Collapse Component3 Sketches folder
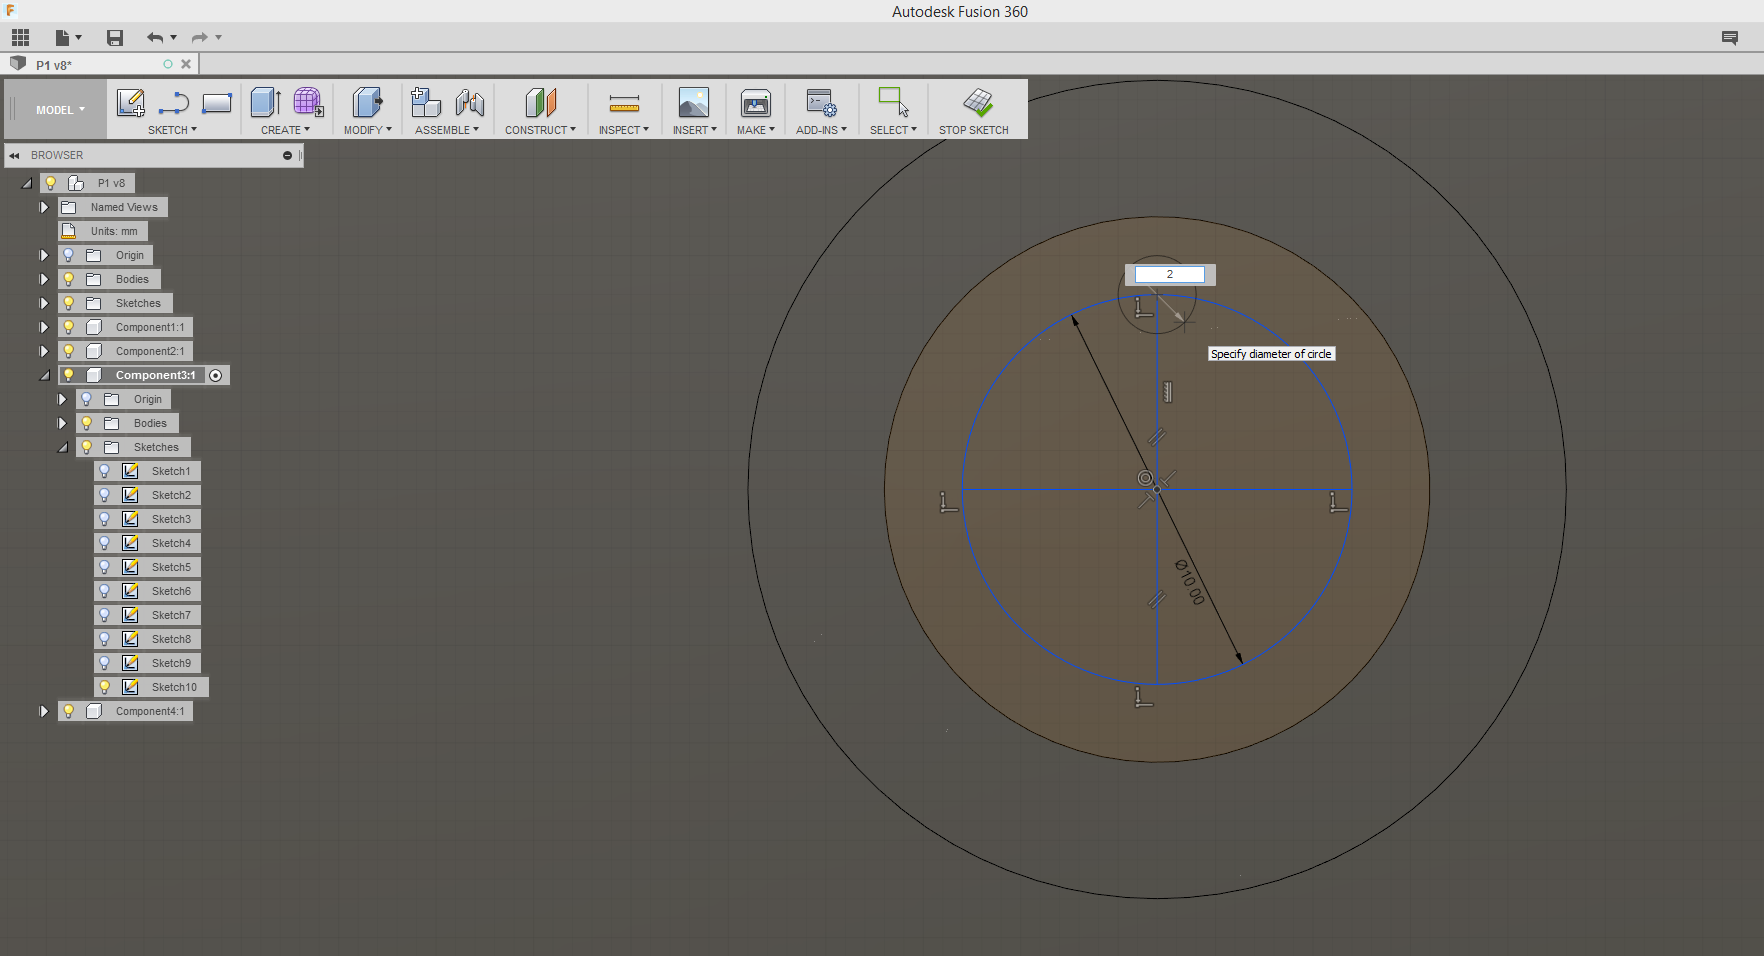The height and width of the screenshot is (956, 1764). click(62, 448)
